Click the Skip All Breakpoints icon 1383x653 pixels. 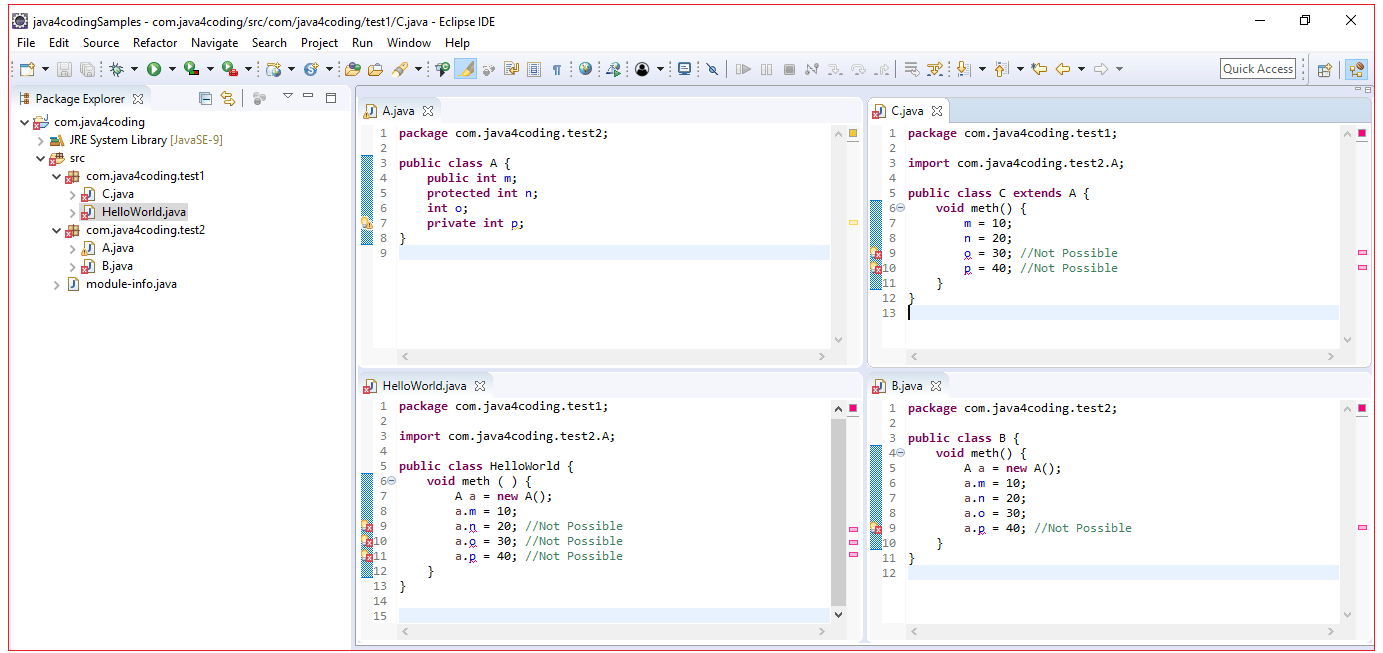pos(712,69)
